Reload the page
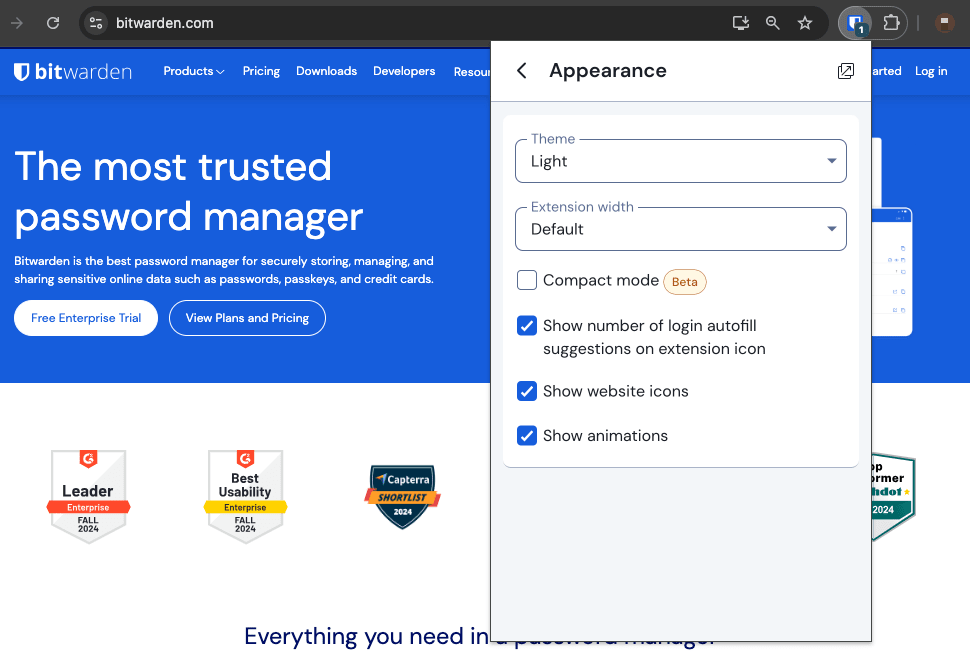Viewport: 970px width, 656px height. [52, 22]
